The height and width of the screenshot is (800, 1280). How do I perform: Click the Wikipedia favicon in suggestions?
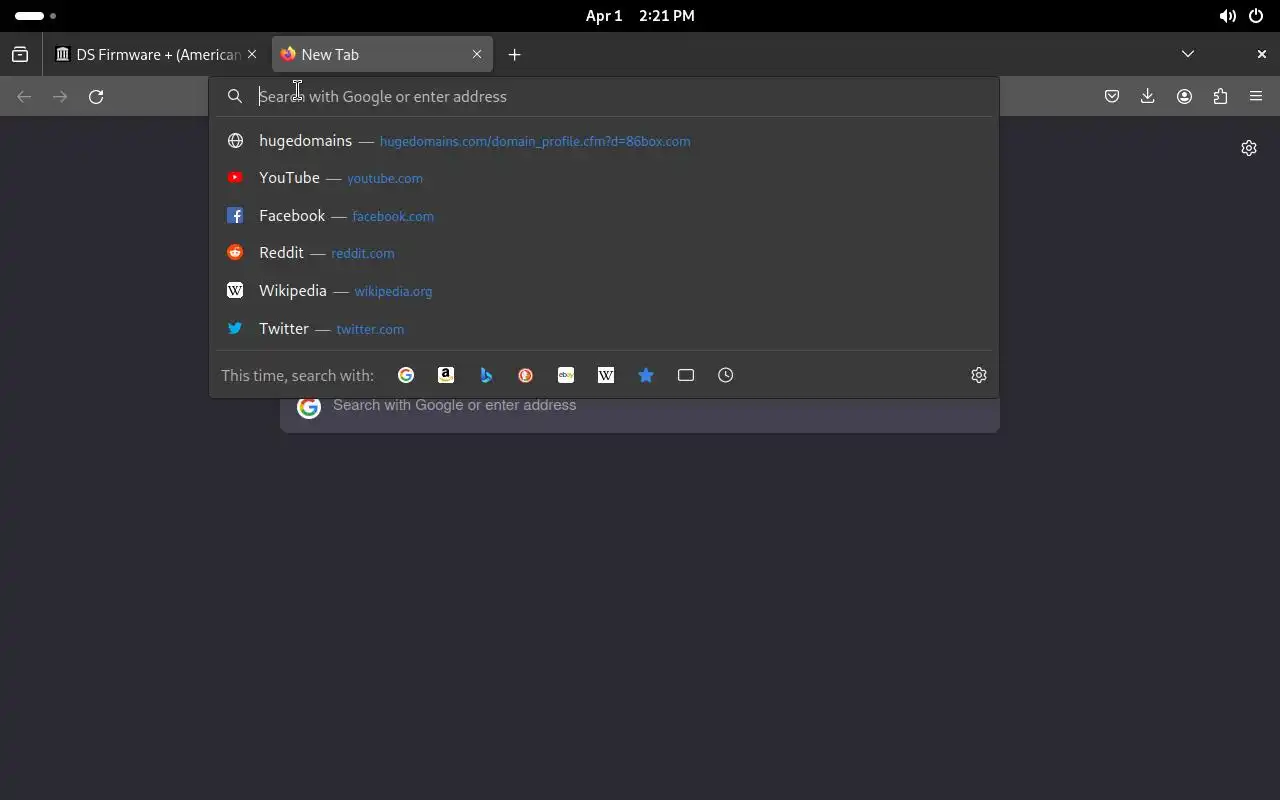(235, 291)
